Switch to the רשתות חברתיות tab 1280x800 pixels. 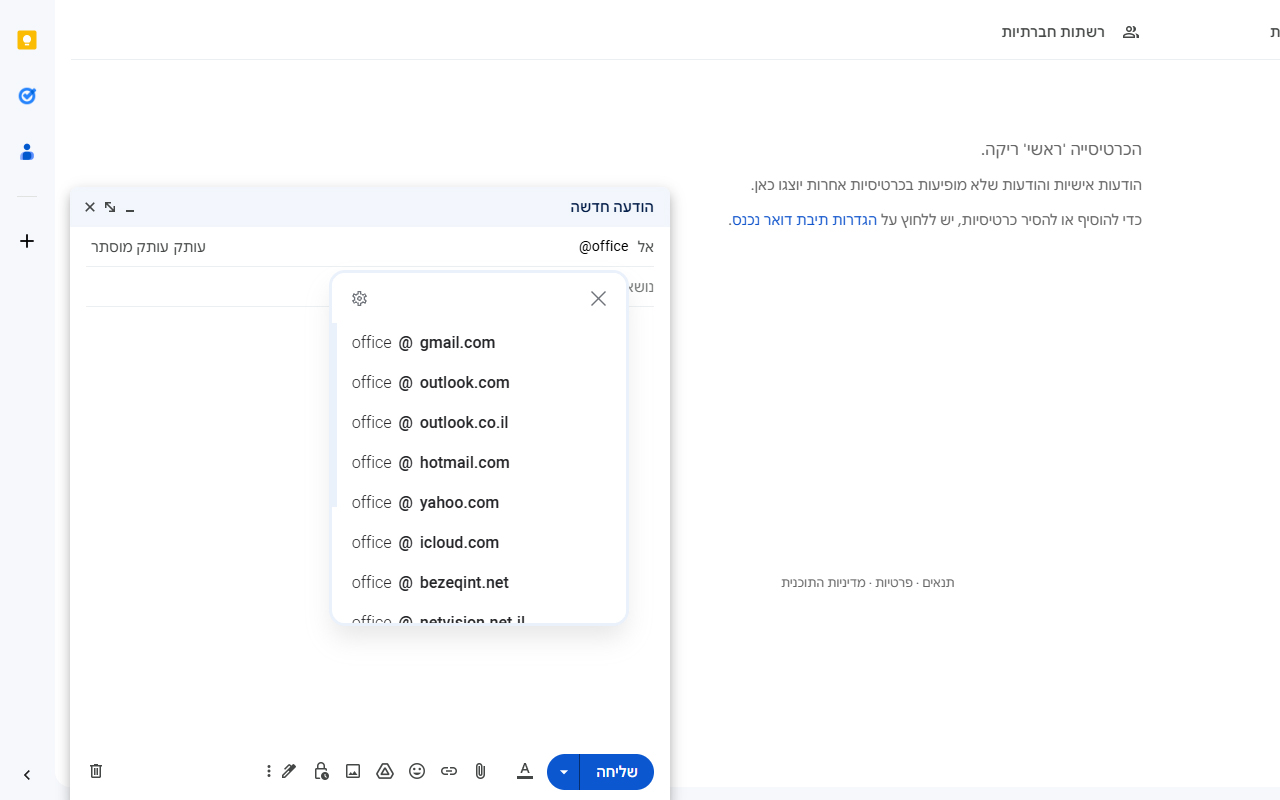[x=1053, y=32]
